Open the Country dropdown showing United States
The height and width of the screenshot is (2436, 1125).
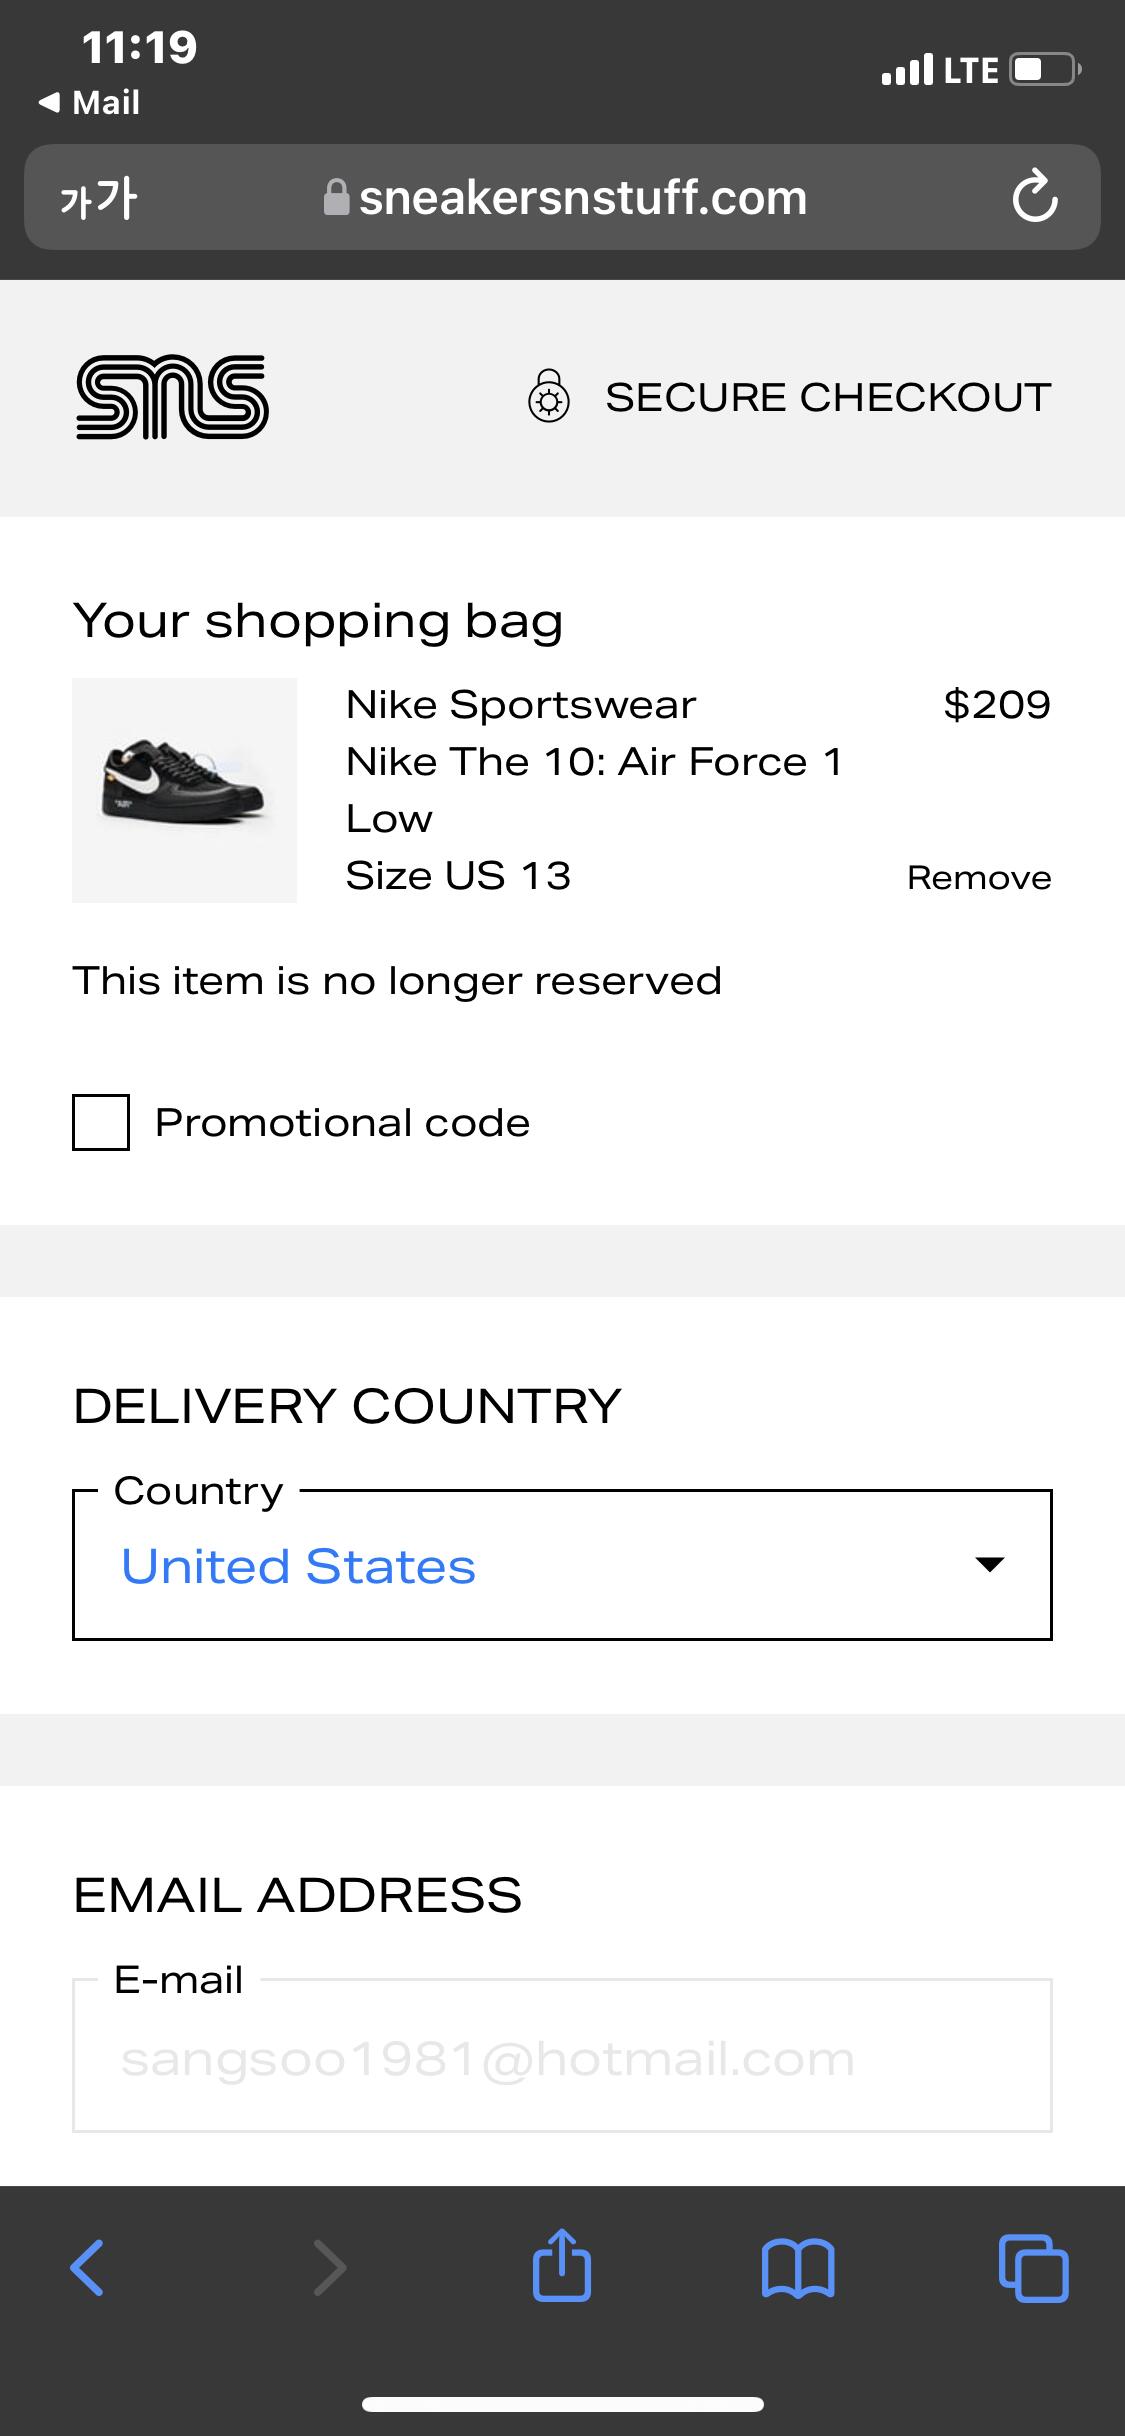(540, 1565)
